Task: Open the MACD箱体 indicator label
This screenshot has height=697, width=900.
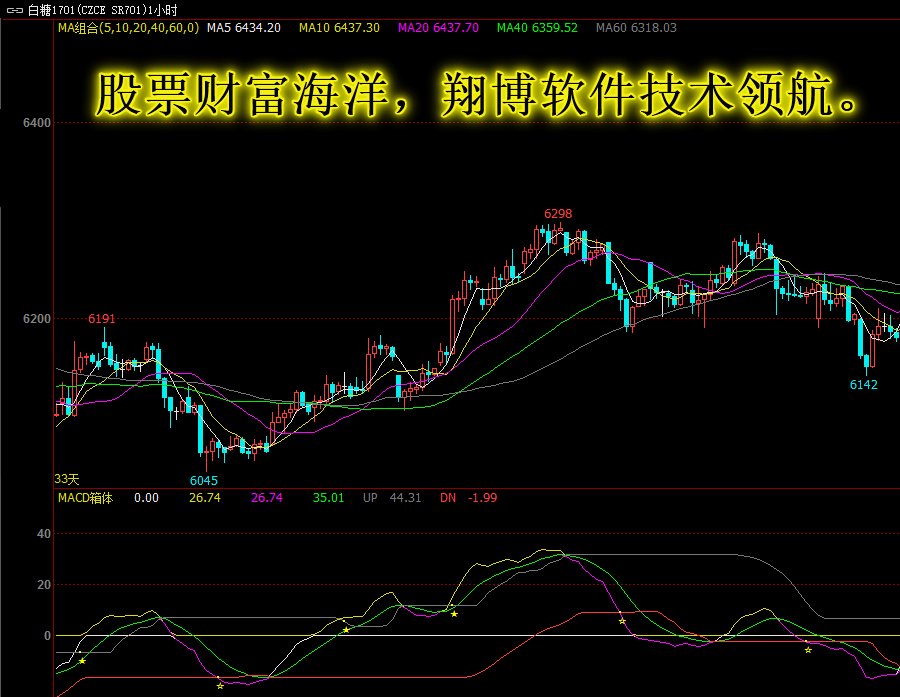Action: tap(86, 498)
